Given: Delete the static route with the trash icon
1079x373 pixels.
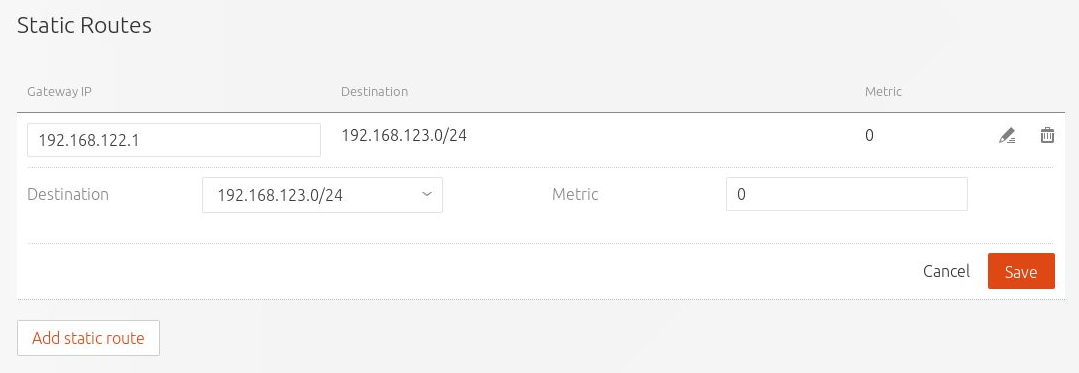Looking at the screenshot, I should coord(1047,135).
